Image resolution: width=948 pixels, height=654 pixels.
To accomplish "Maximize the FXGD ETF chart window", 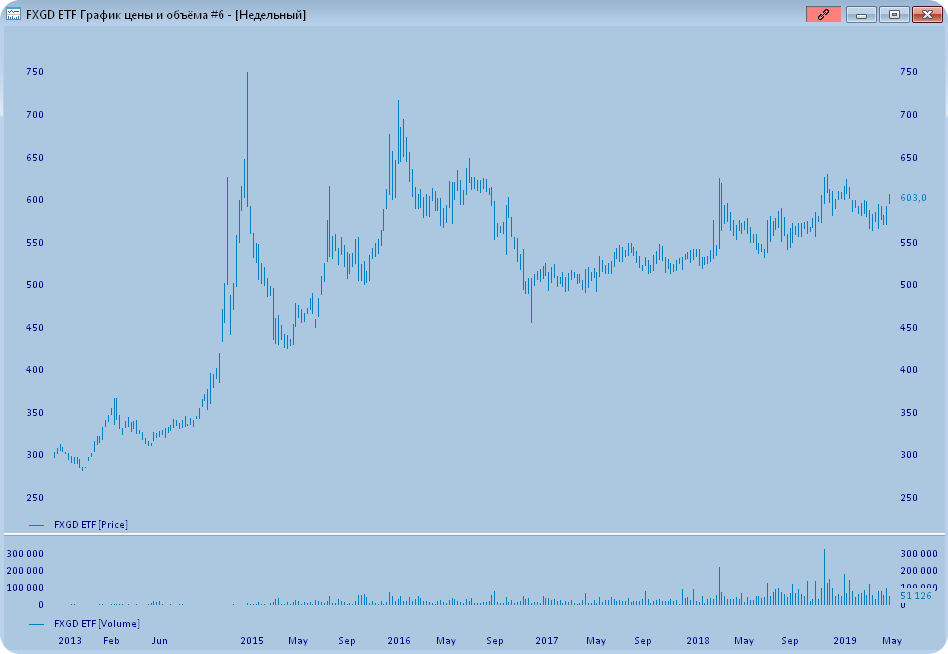I will pos(894,15).
